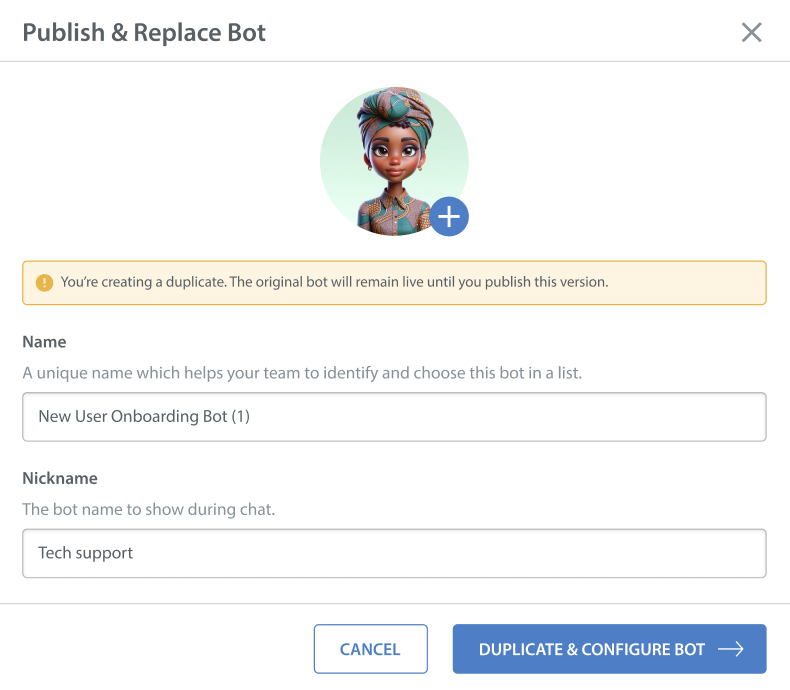The height and width of the screenshot is (690, 790).
Task: Click the "Publish & Replace Bot" title
Action: point(144,32)
